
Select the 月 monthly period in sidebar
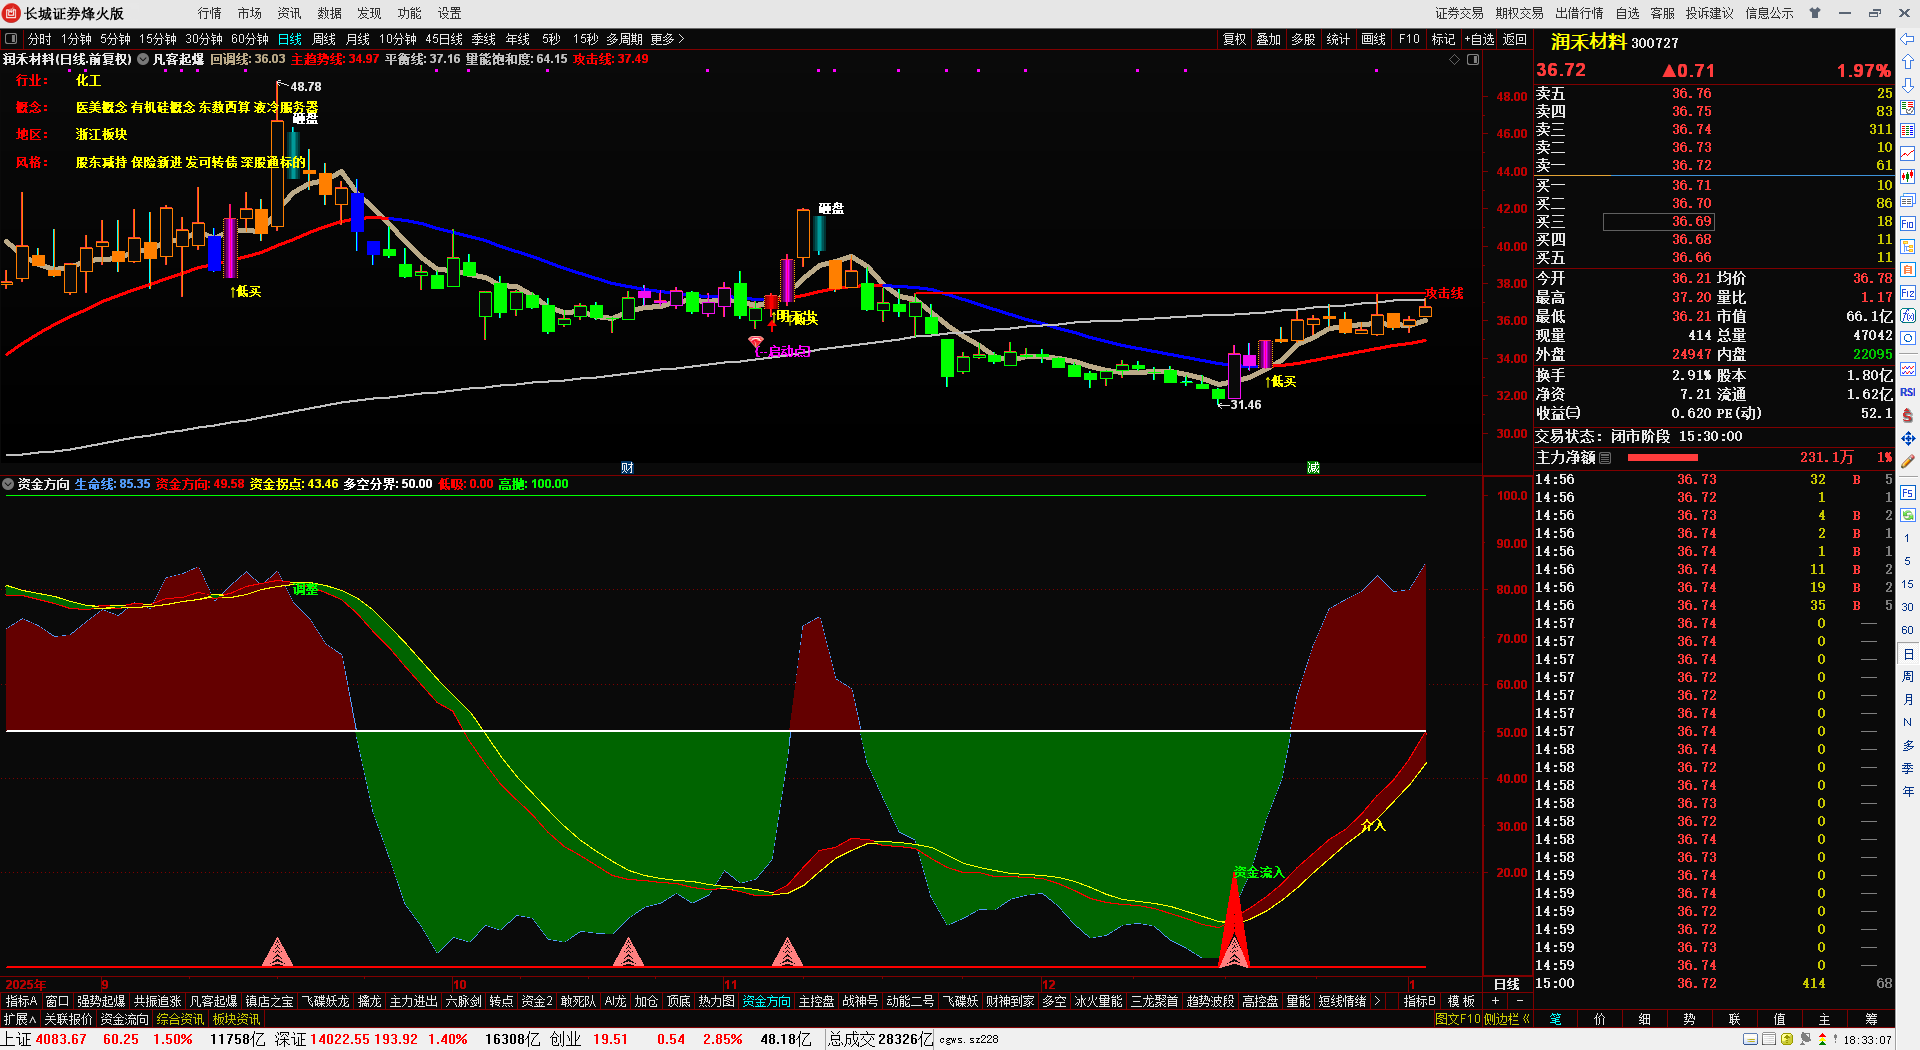pos(1908,700)
